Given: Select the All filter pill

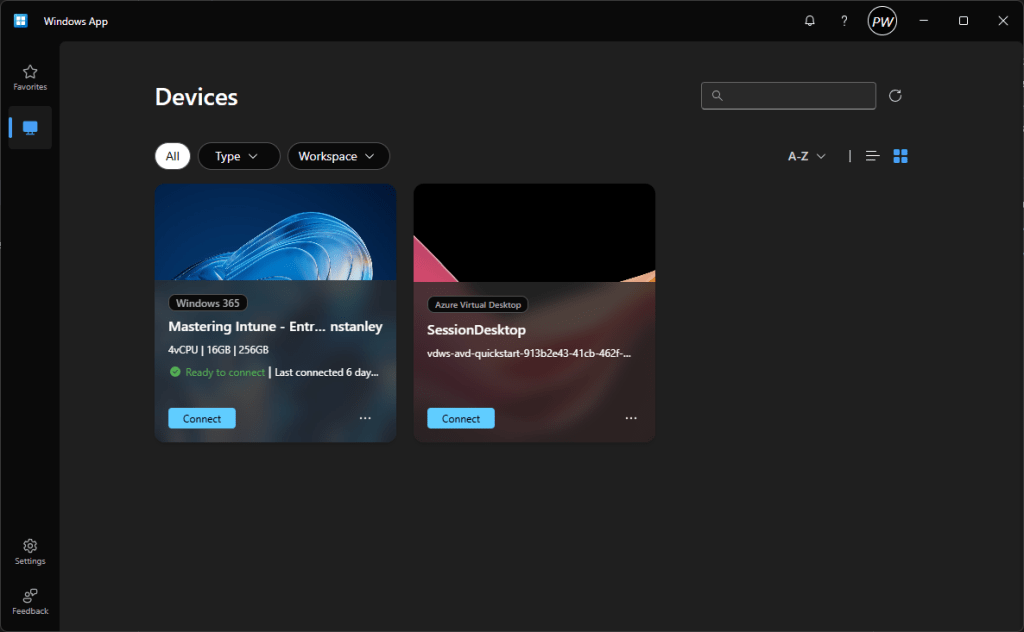Looking at the screenshot, I should tap(172, 156).
